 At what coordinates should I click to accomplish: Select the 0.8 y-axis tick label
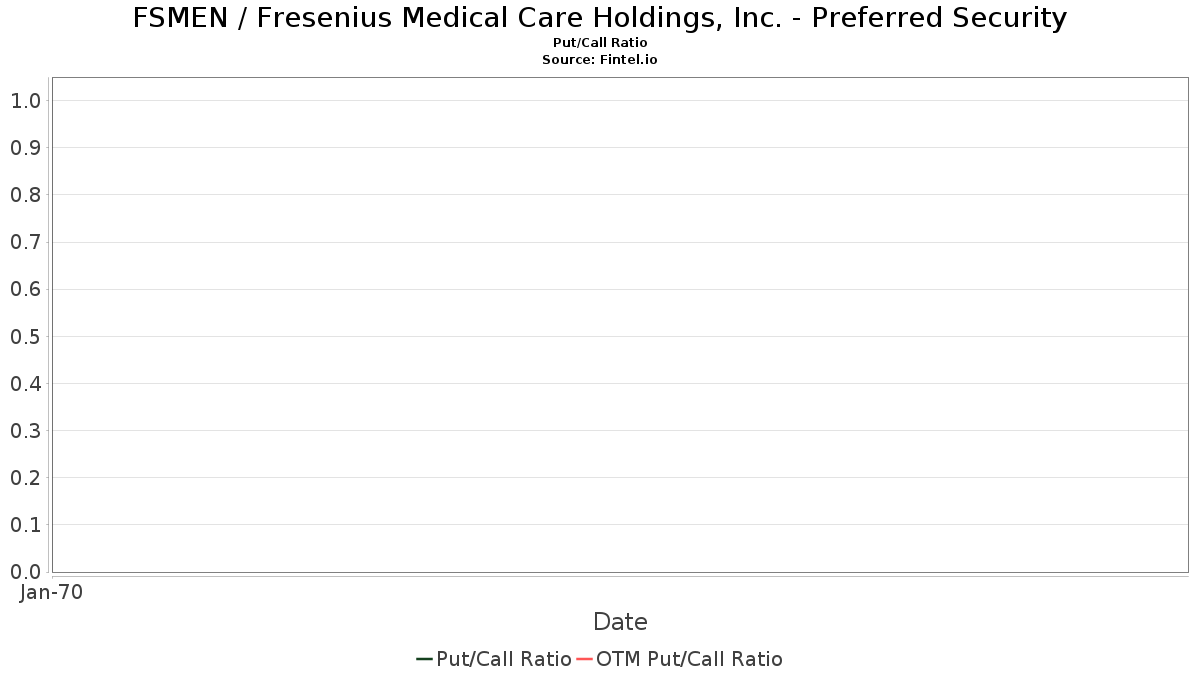coord(25,195)
